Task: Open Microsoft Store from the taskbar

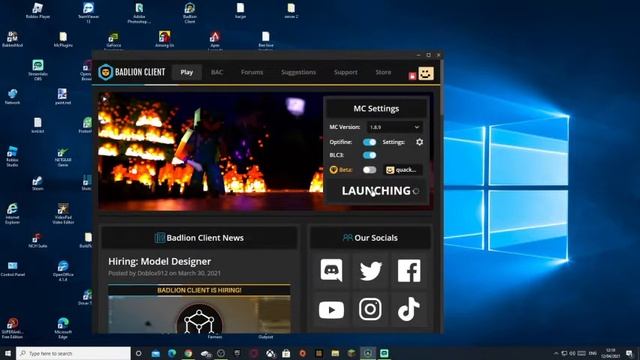Action: coord(286,353)
